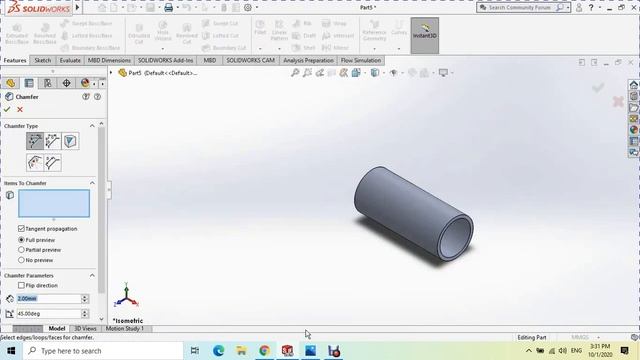
Task: Open FeatureManager design tree tab
Action: click(11, 83)
